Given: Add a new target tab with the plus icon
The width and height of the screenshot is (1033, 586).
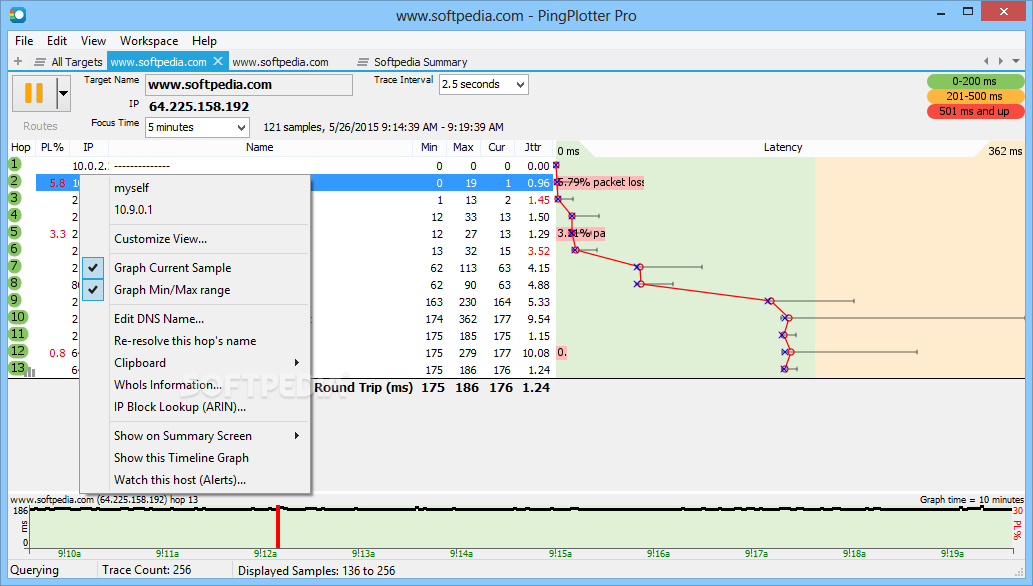Looking at the screenshot, I should (x=18, y=61).
